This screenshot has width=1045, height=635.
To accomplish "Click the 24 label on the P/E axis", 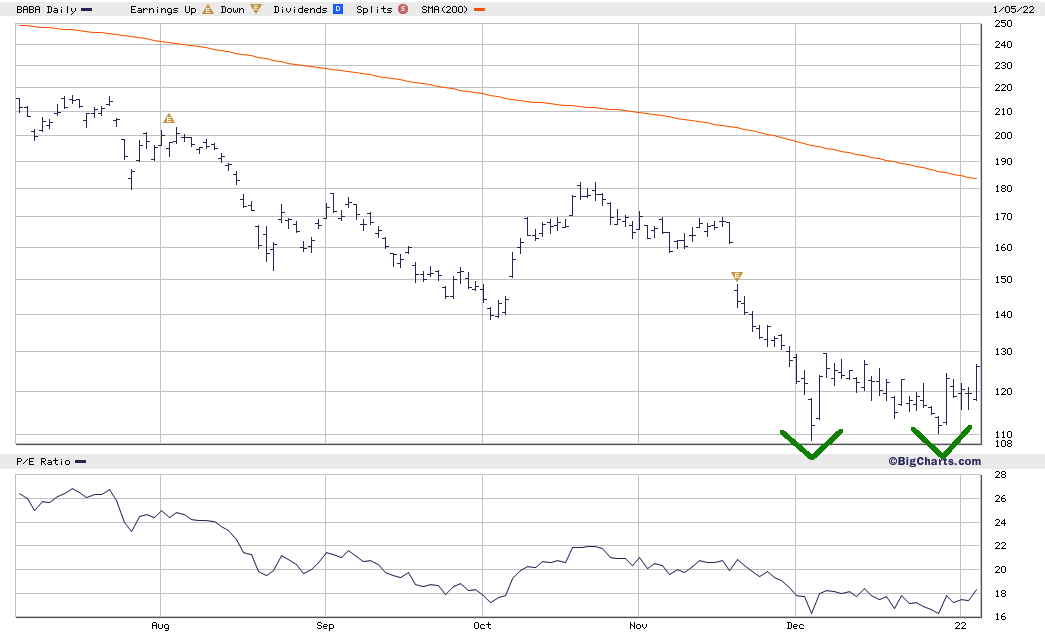I will 1000,523.
